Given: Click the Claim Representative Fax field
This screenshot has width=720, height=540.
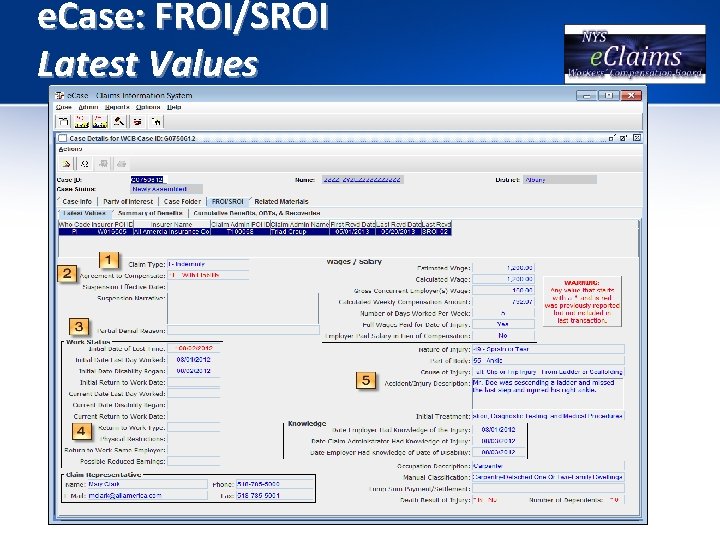Looking at the screenshot, I should click(x=275, y=495).
